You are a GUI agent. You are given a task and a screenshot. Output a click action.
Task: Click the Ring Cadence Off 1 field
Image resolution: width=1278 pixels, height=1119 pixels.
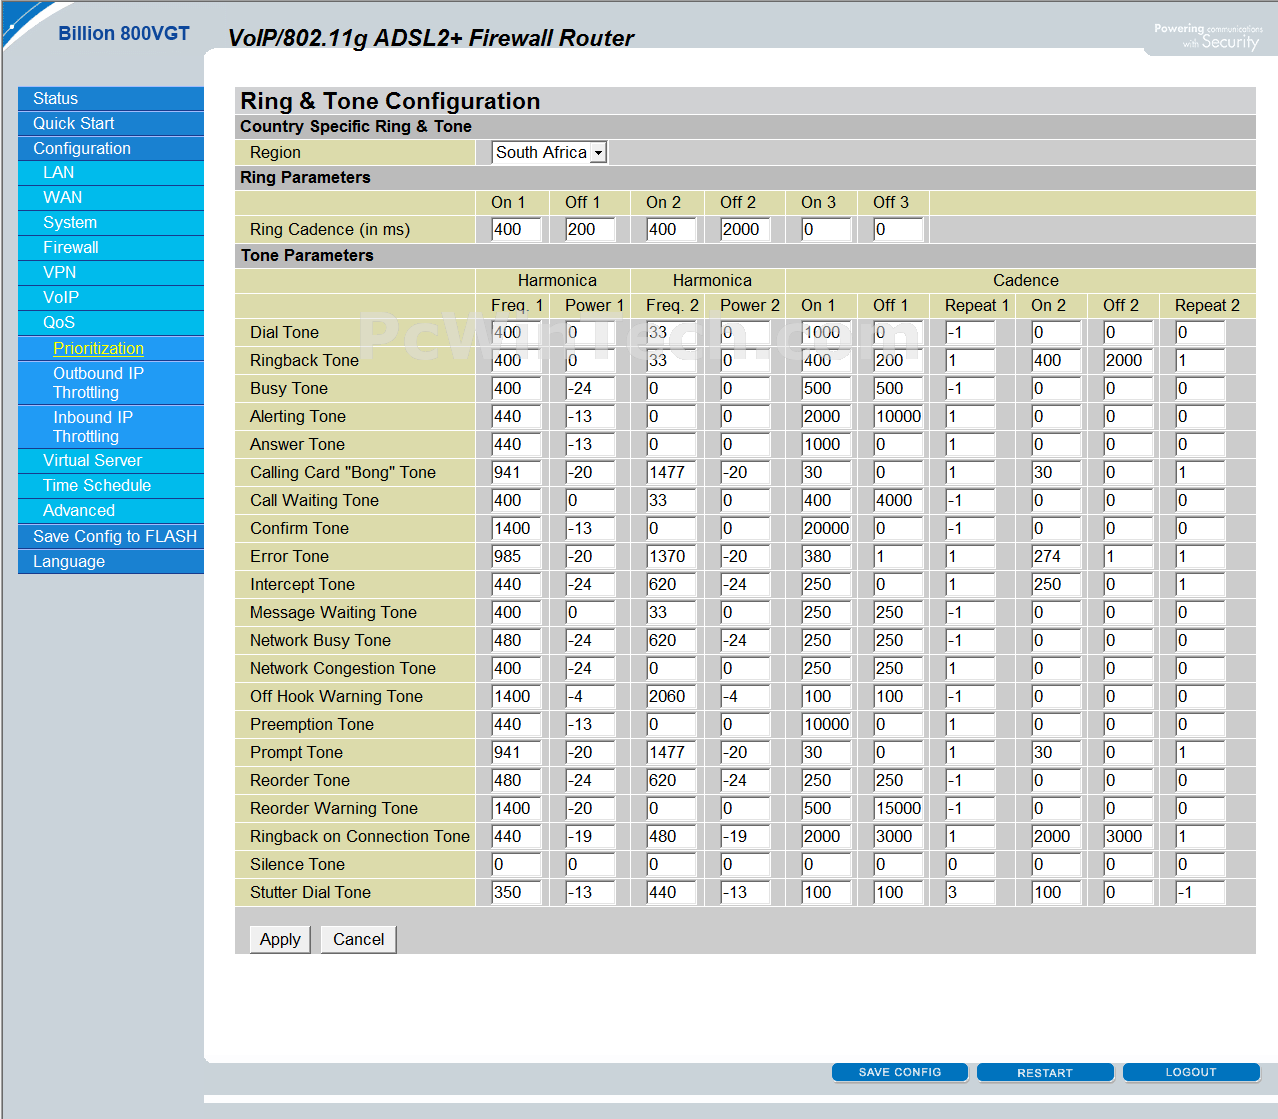[590, 229]
